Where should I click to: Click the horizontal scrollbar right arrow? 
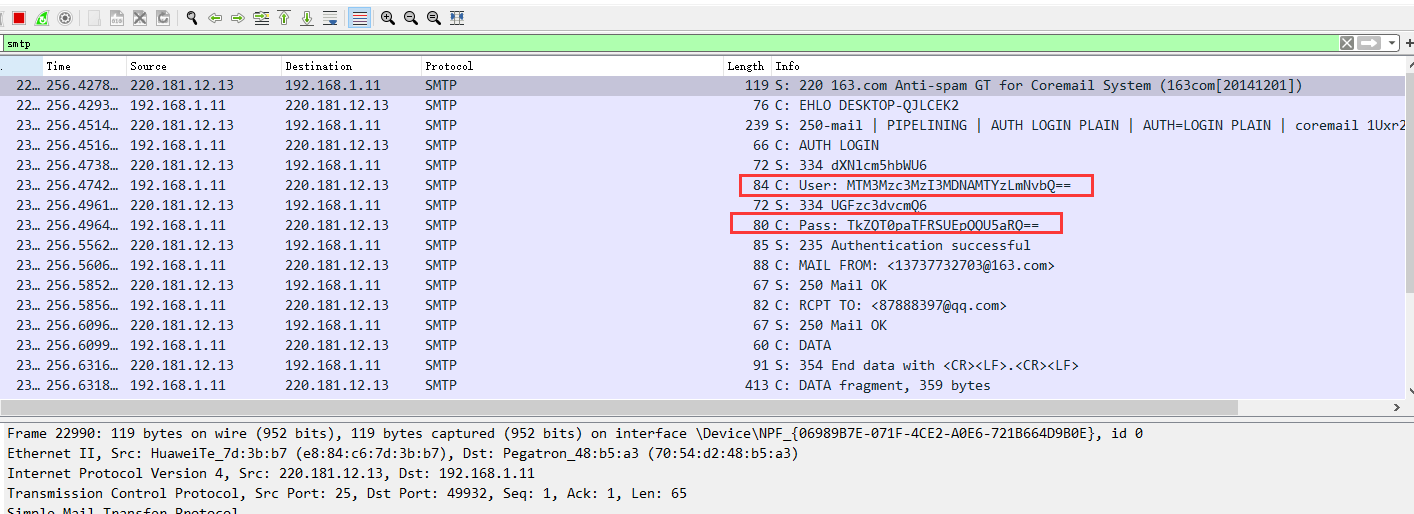(x=1397, y=407)
